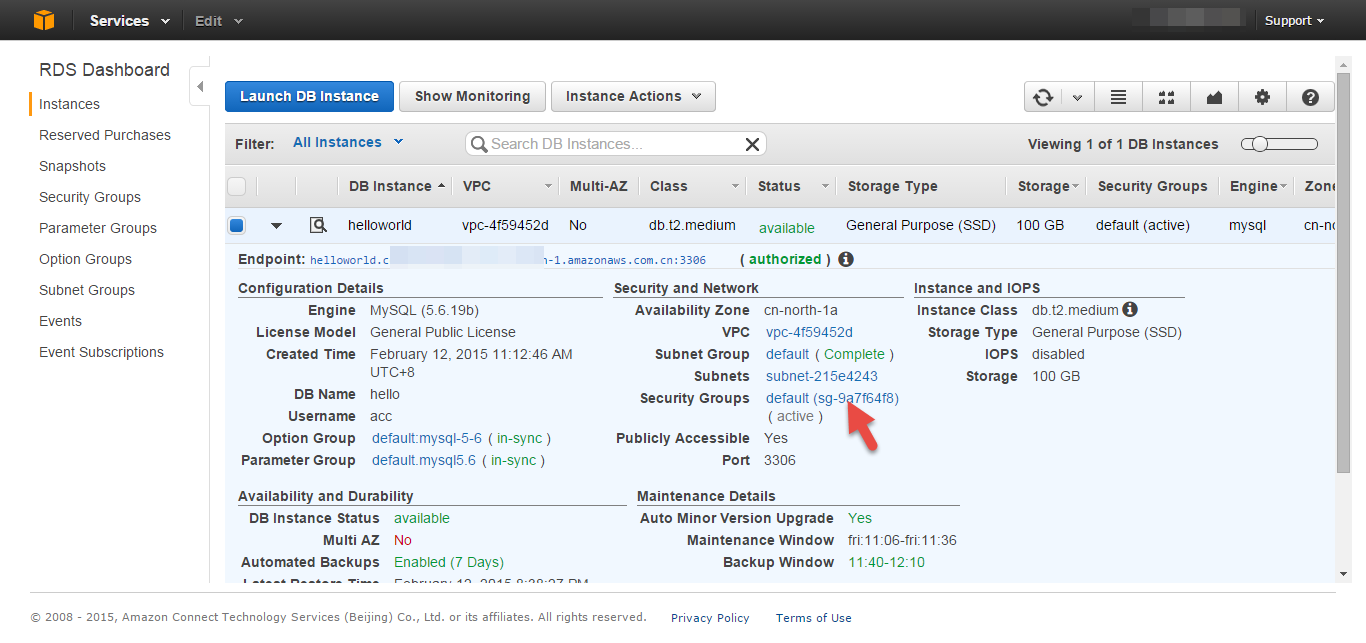Viewport: 1366px width, 643px height.
Task: Open the Services dropdown menu
Action: [129, 20]
